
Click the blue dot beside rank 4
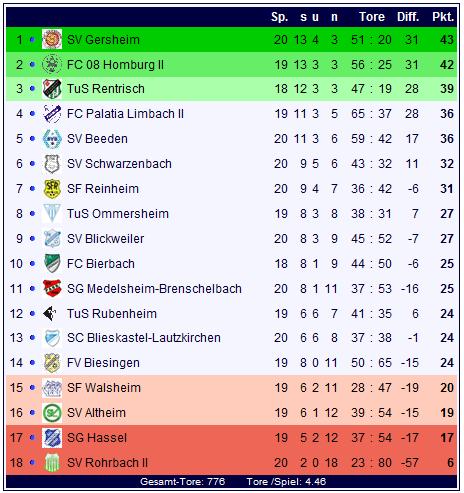pyautogui.click(x=32, y=114)
